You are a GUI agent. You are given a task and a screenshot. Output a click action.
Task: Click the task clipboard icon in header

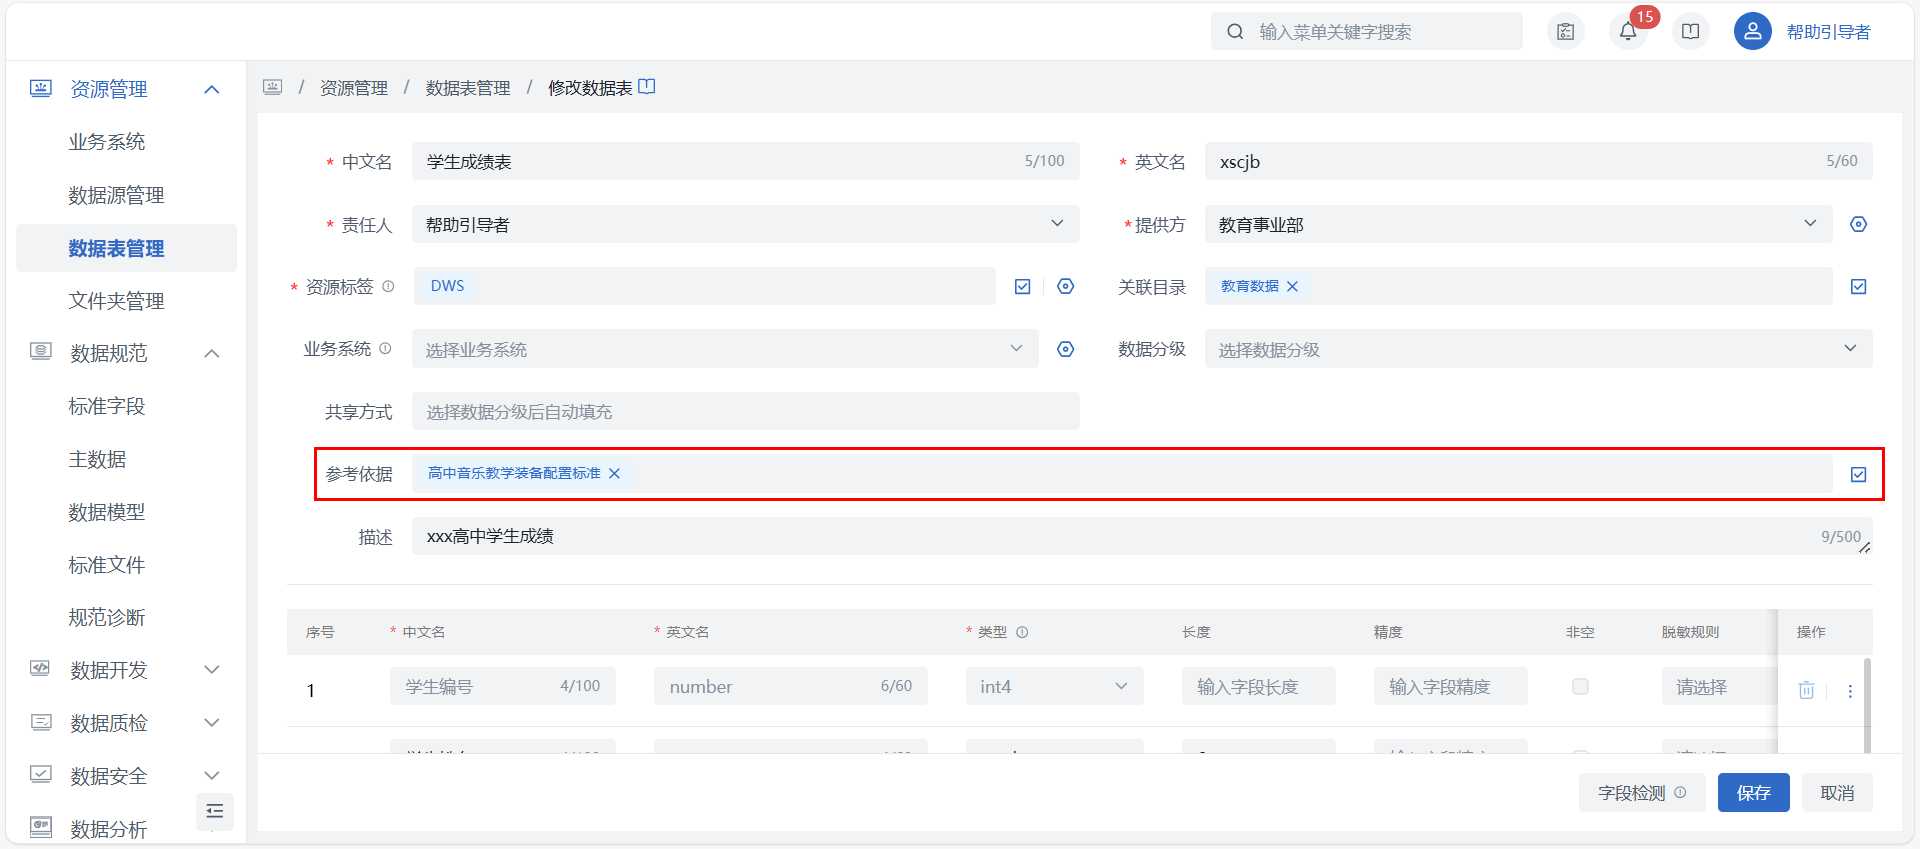click(x=1566, y=32)
